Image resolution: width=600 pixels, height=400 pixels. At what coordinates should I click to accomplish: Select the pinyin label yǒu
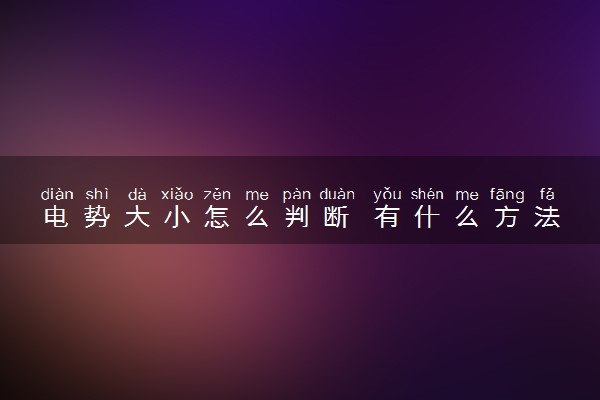point(387,195)
